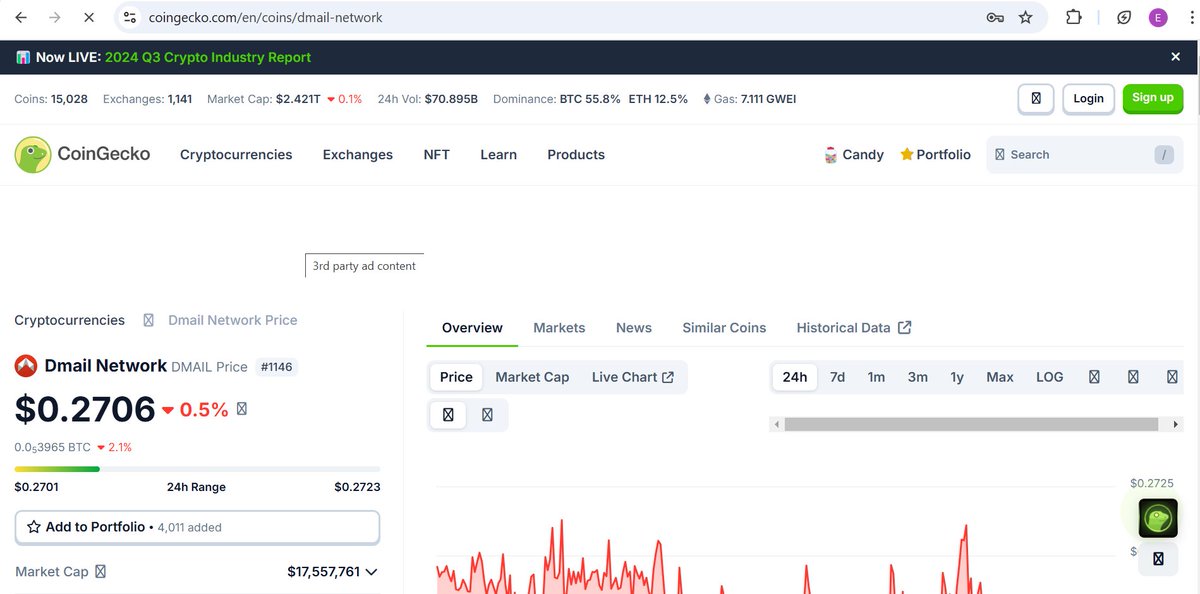Switch to the Overview tab
This screenshot has height=594, width=1200.
tap(472, 328)
